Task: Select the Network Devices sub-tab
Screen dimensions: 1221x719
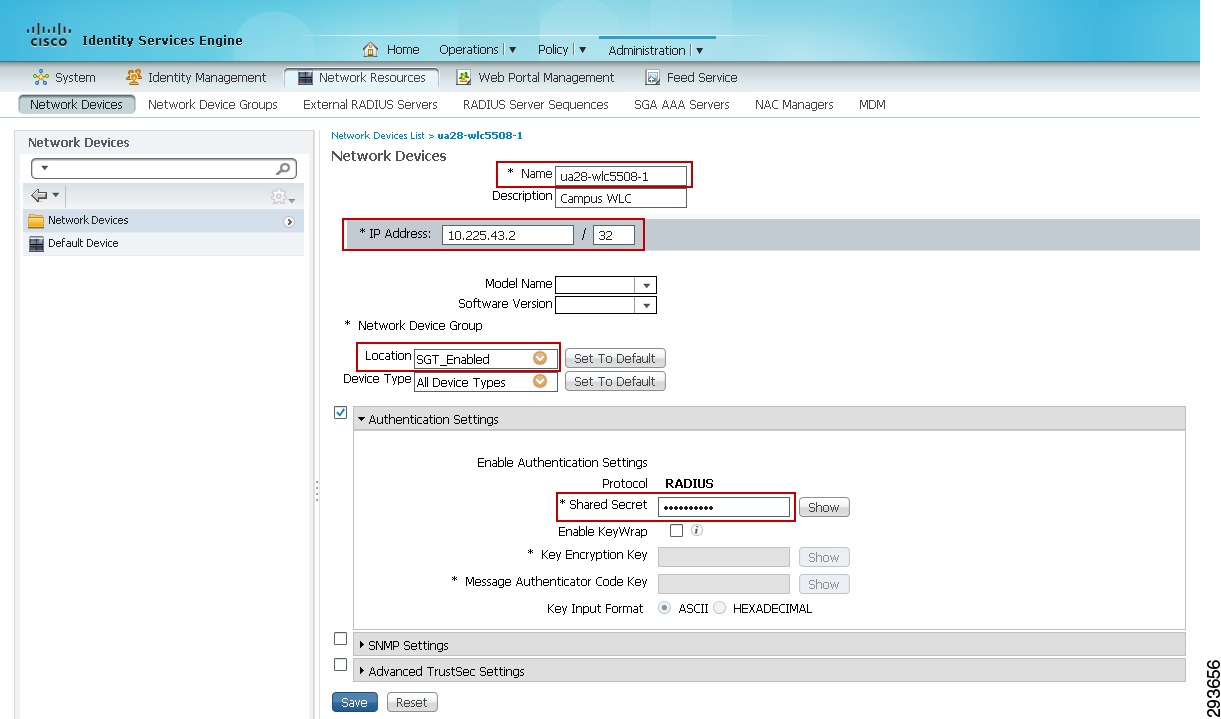Action: point(76,104)
